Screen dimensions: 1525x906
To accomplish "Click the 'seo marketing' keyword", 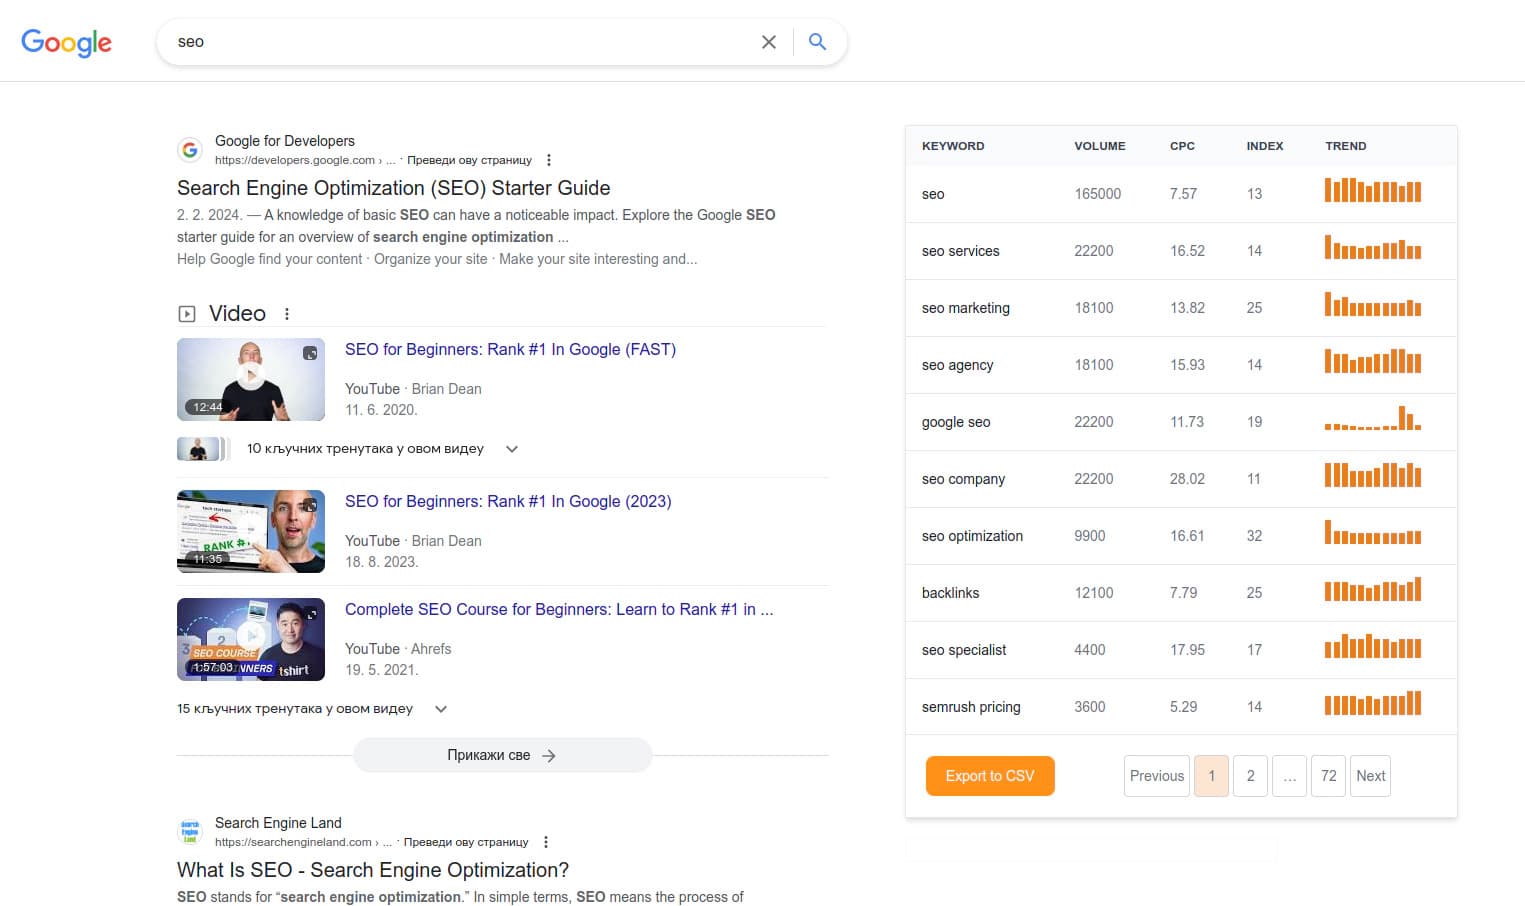I will click(966, 308).
